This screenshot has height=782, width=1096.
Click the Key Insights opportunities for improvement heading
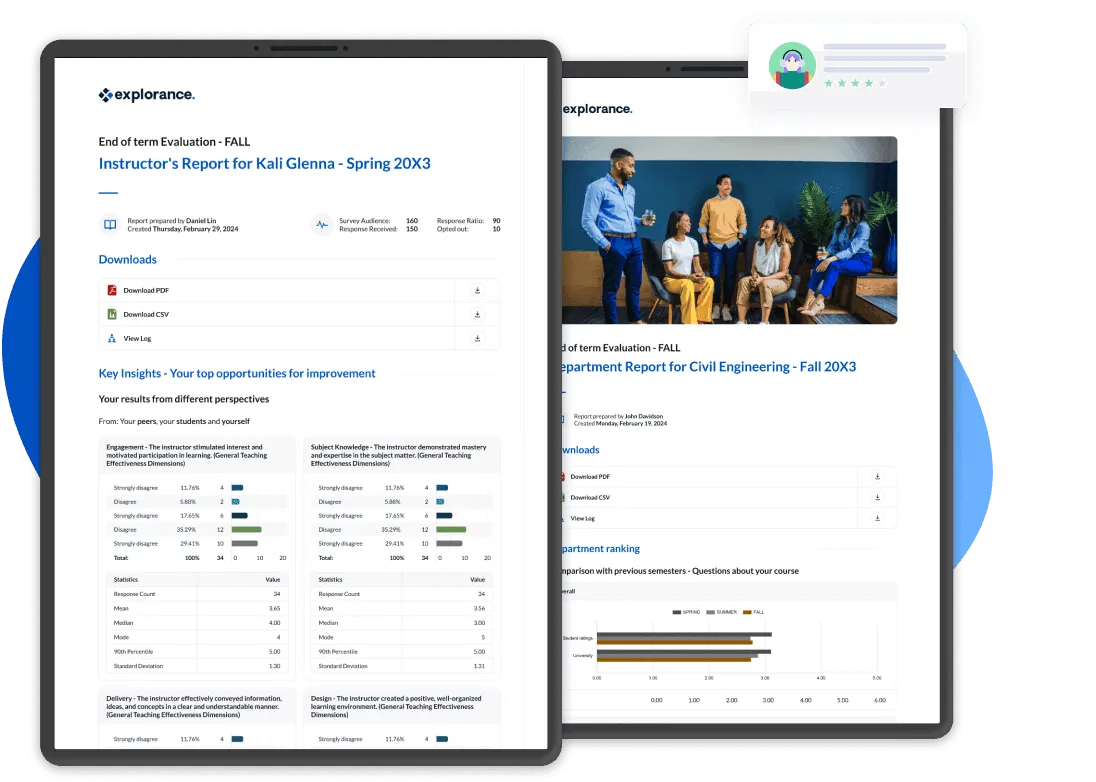pos(237,373)
